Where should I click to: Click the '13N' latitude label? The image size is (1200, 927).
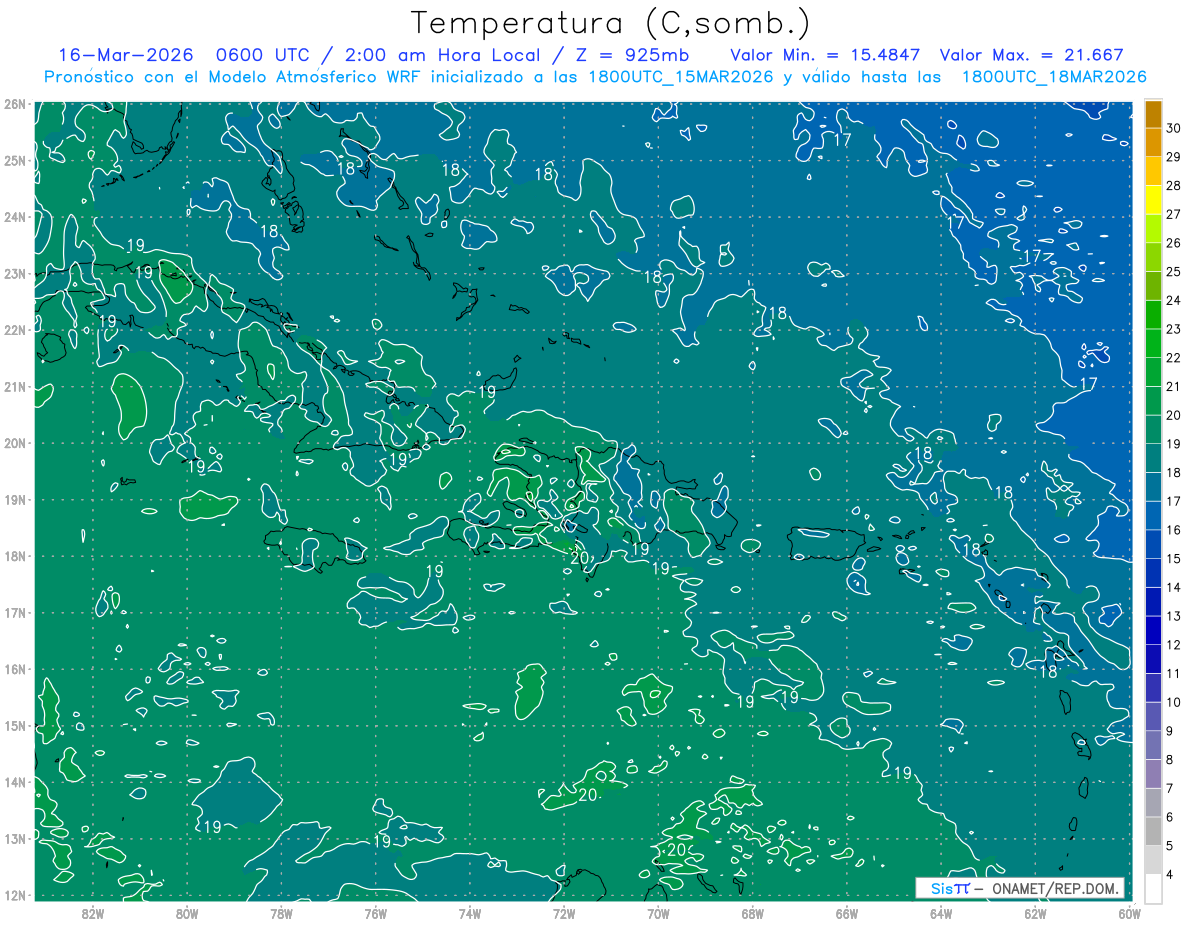15,839
